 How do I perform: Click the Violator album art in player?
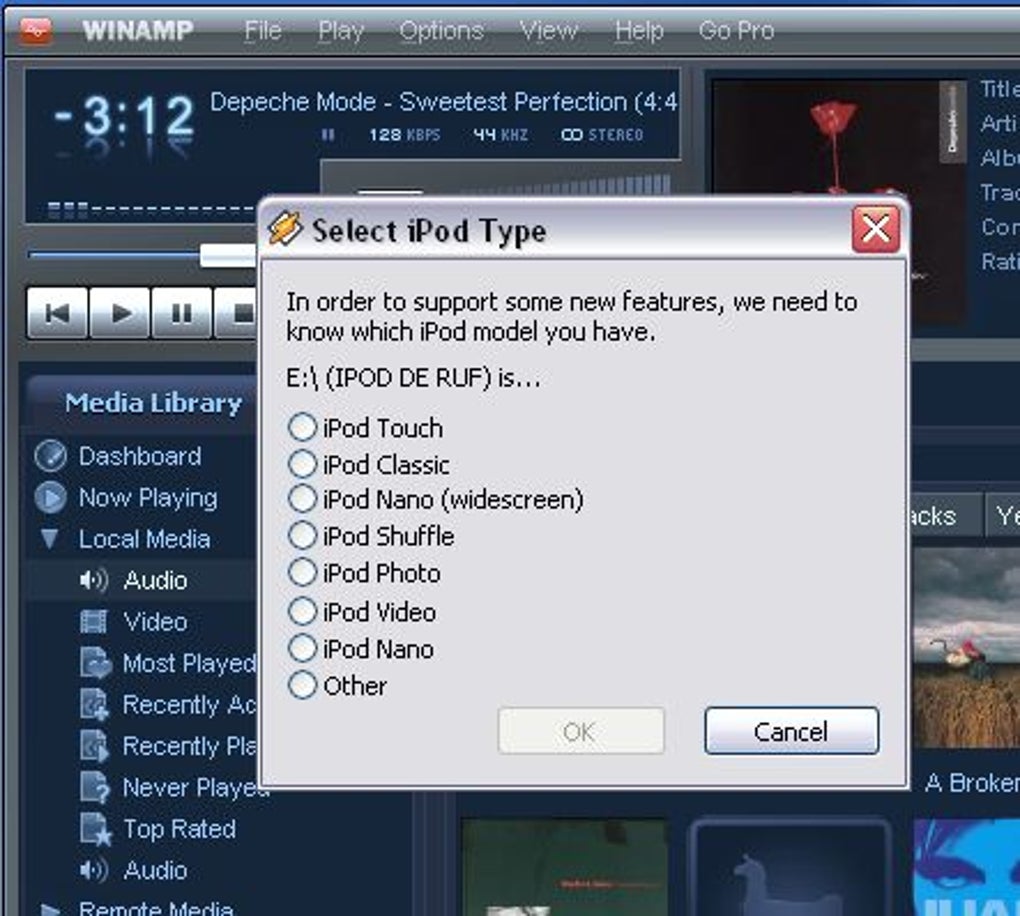pyautogui.click(x=839, y=202)
